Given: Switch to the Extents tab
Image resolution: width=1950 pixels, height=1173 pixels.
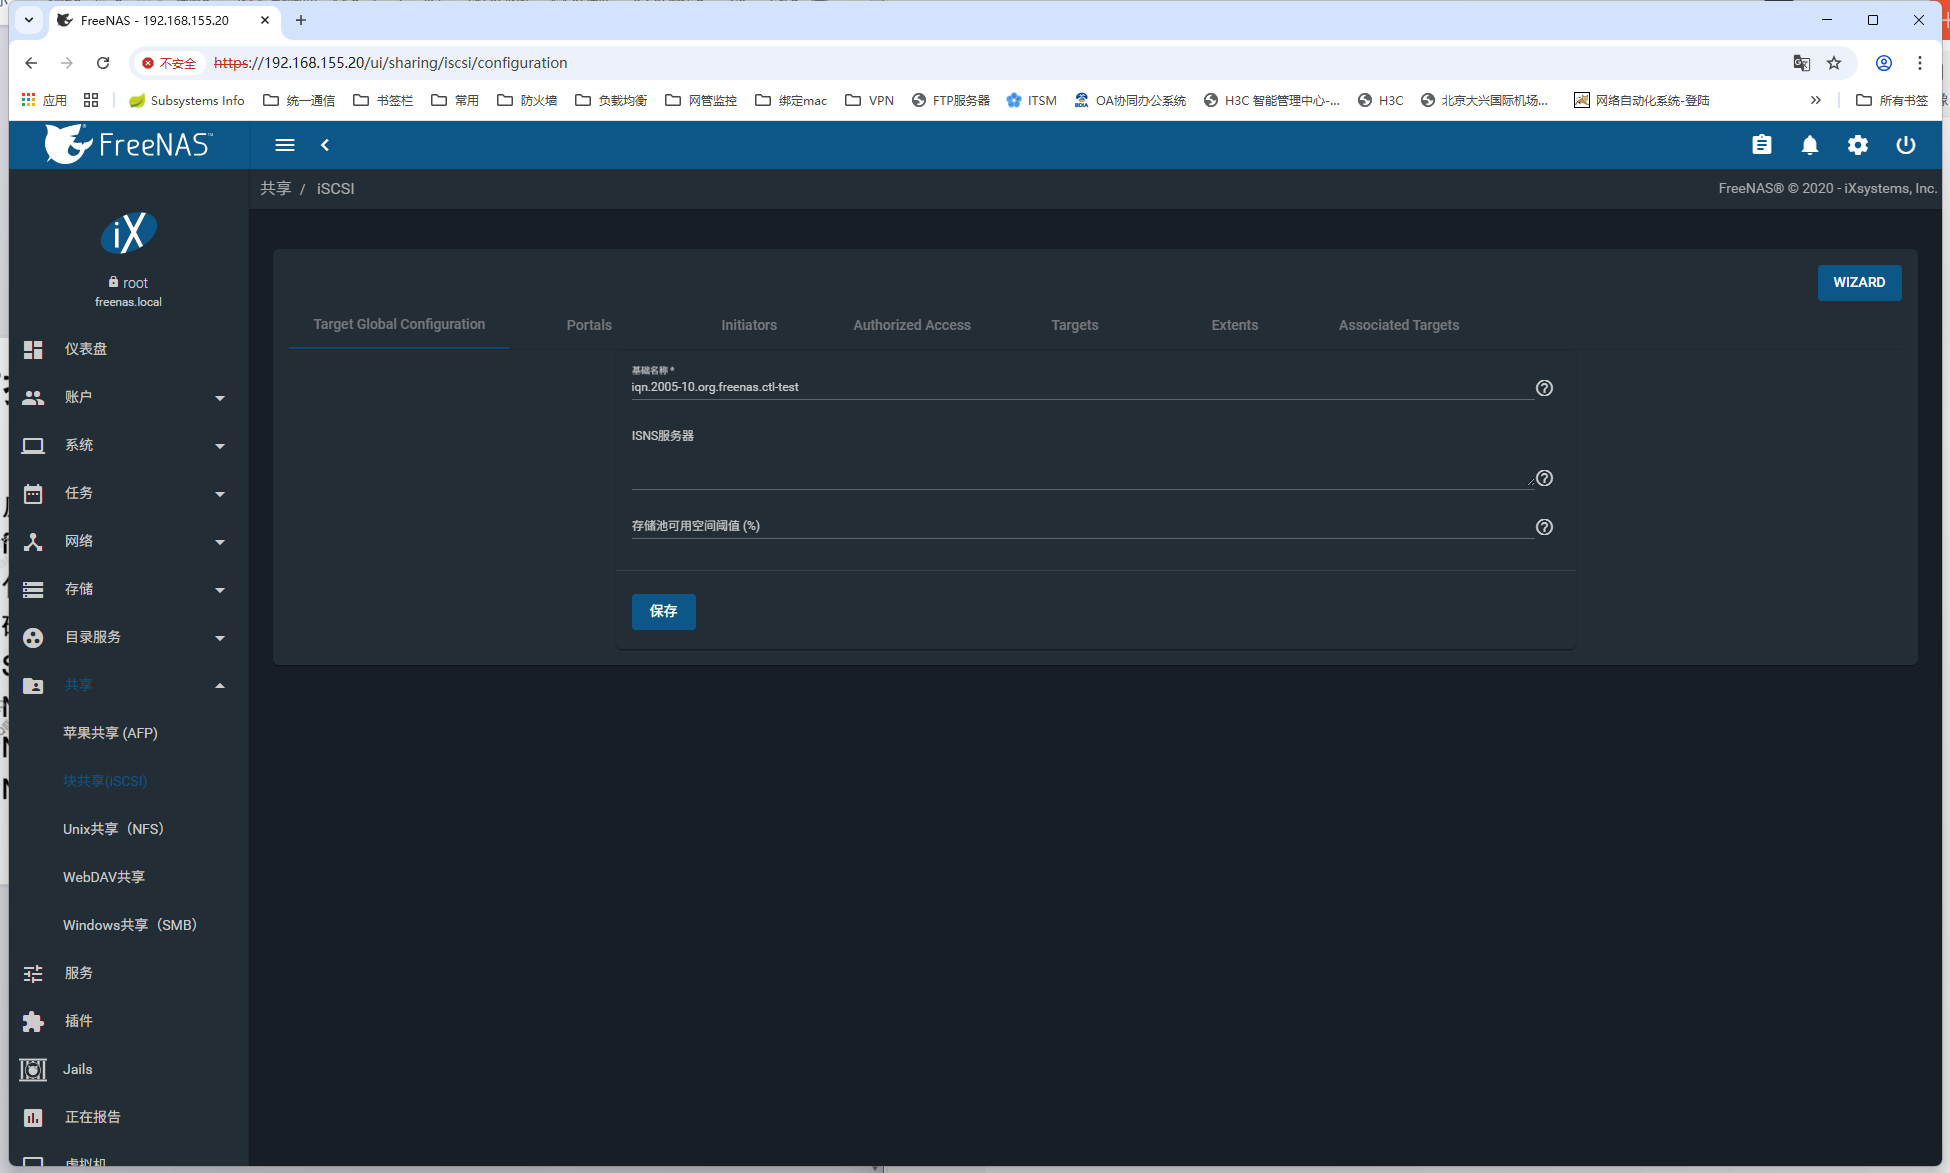Looking at the screenshot, I should (1234, 325).
